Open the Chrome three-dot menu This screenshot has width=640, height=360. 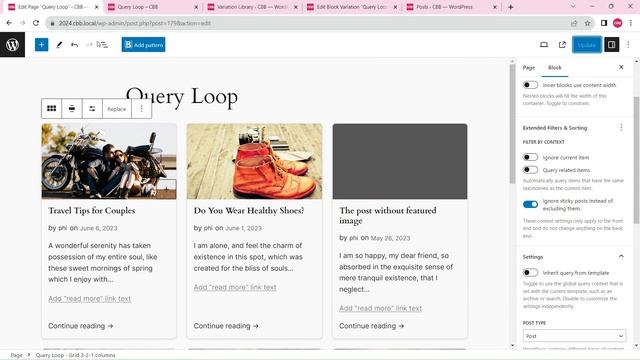631,23
